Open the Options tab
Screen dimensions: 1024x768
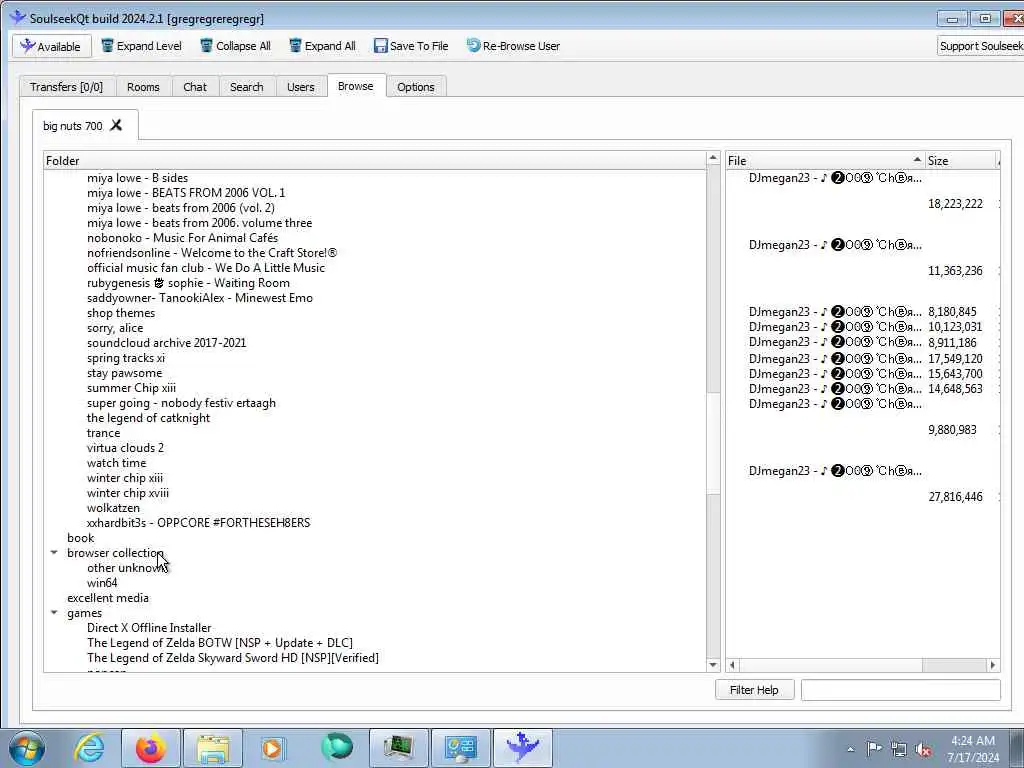pyautogui.click(x=415, y=87)
